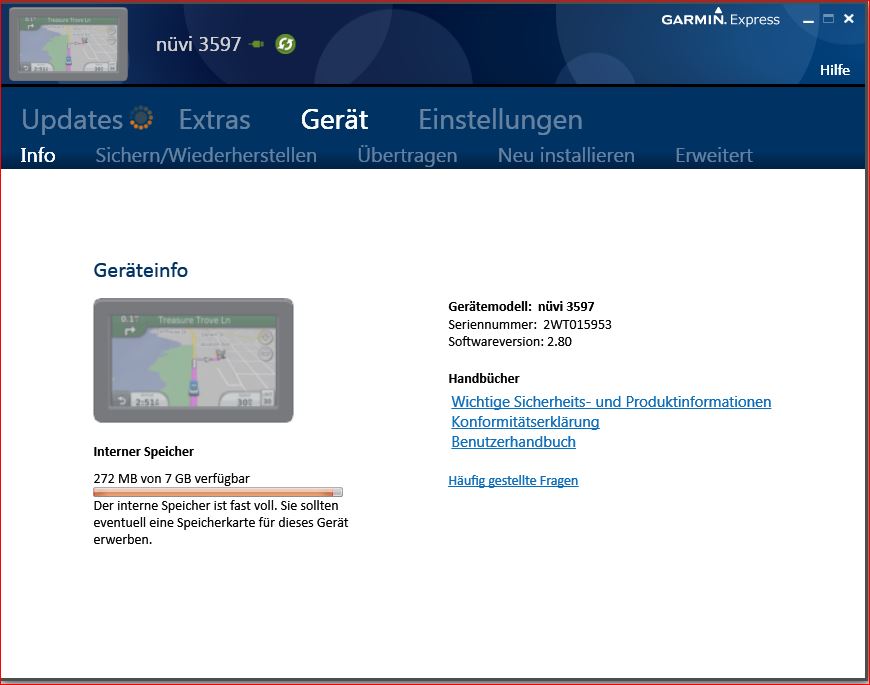Click the internal storage usage bar
The height and width of the screenshot is (685, 870).
click(x=217, y=492)
